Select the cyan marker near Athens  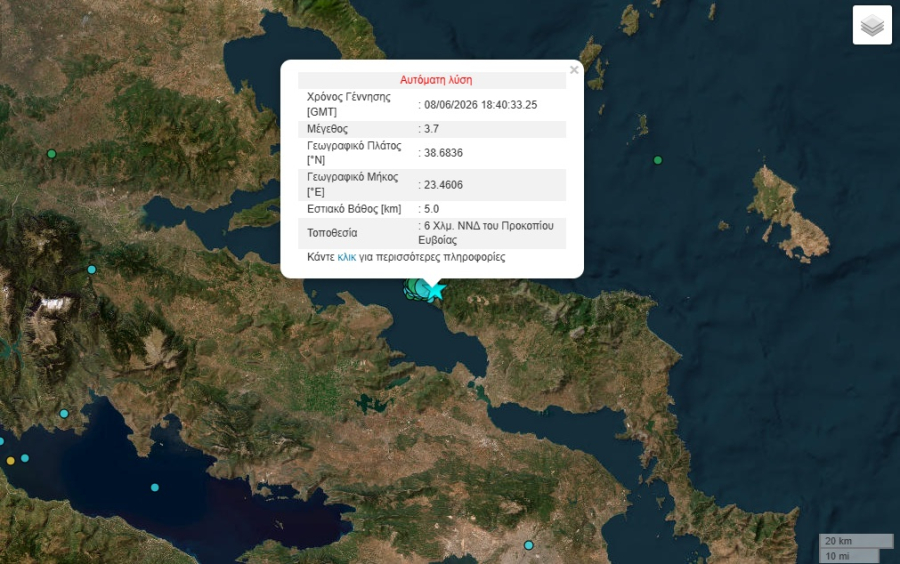point(529,545)
